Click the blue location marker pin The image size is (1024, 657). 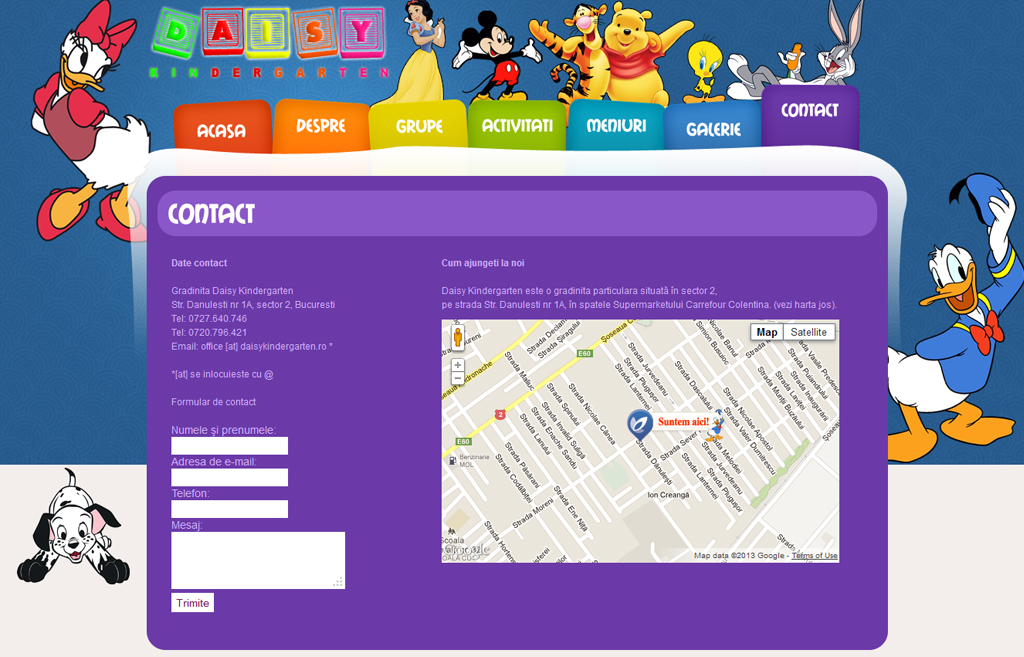pos(640,424)
